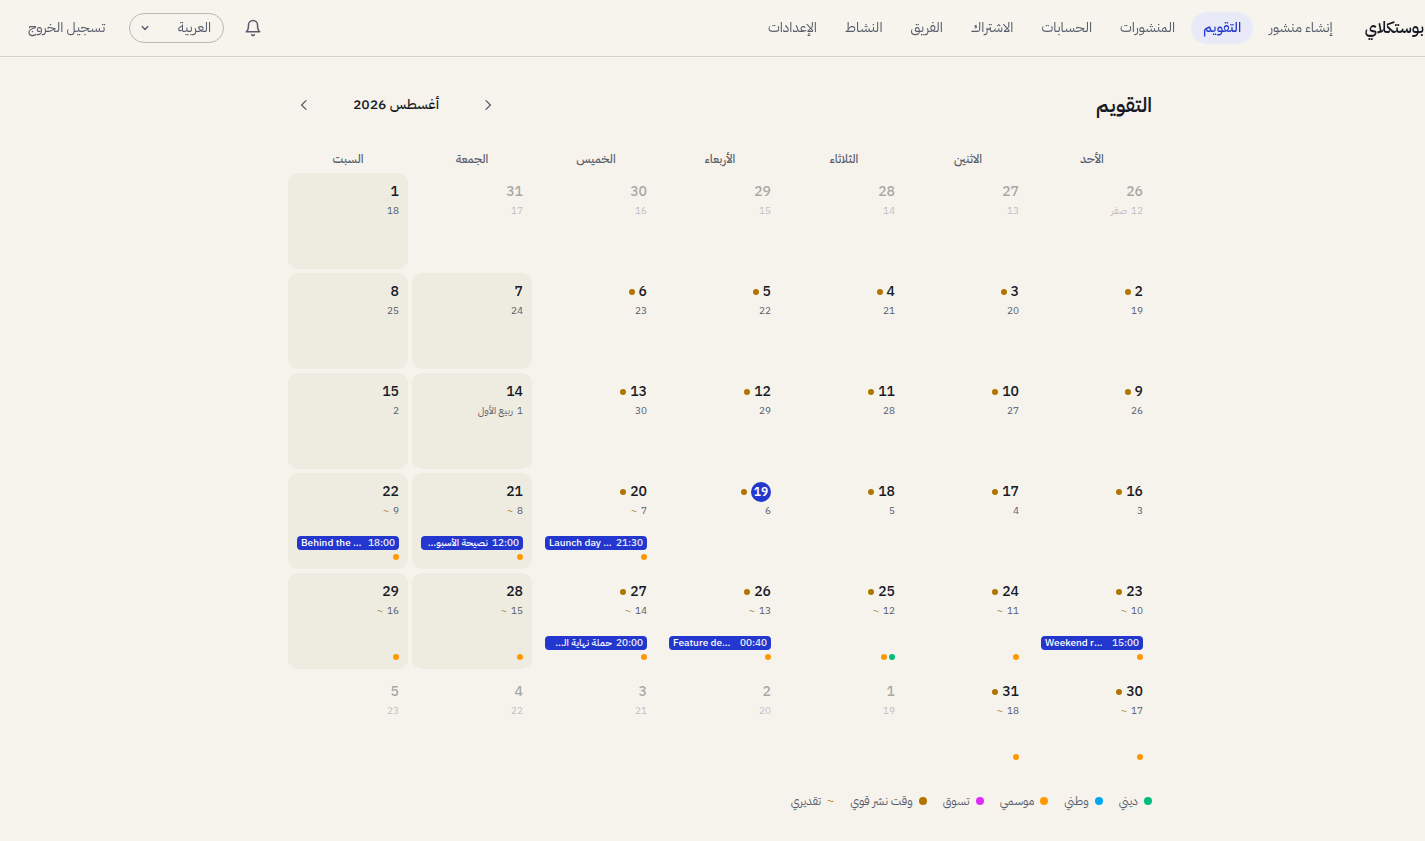Image resolution: width=1425 pixels, height=841 pixels.
Task: Go to the previous month with the right chevron
Action: (x=488, y=105)
